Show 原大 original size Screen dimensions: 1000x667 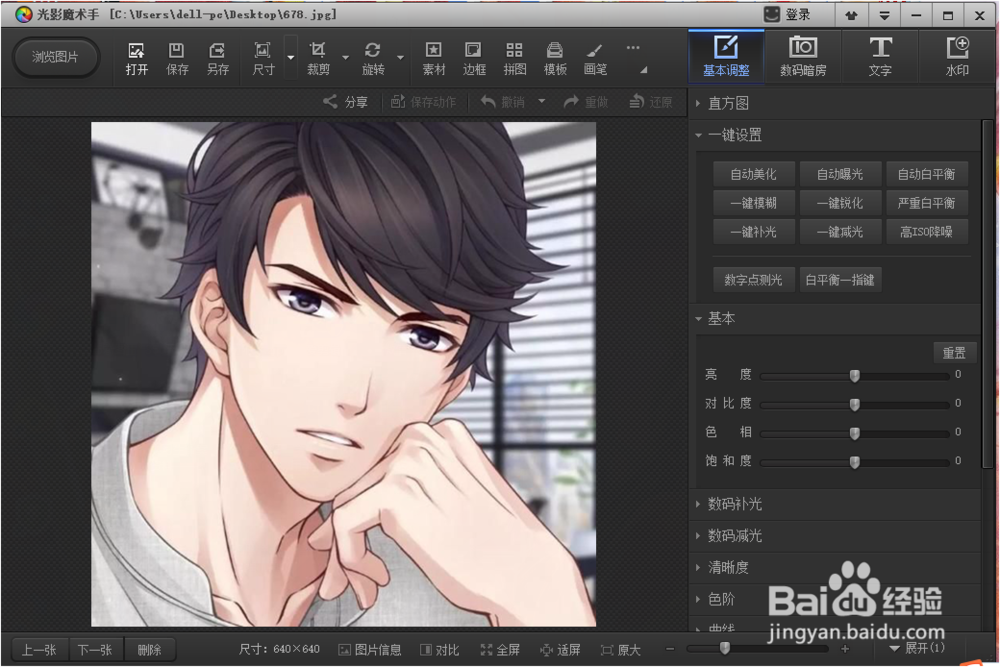point(621,650)
